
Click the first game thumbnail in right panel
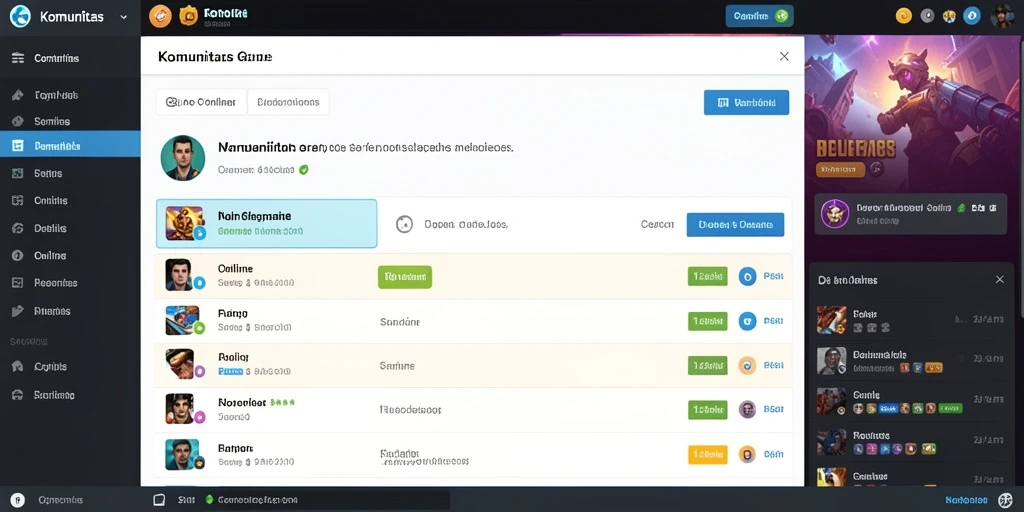pos(831,320)
